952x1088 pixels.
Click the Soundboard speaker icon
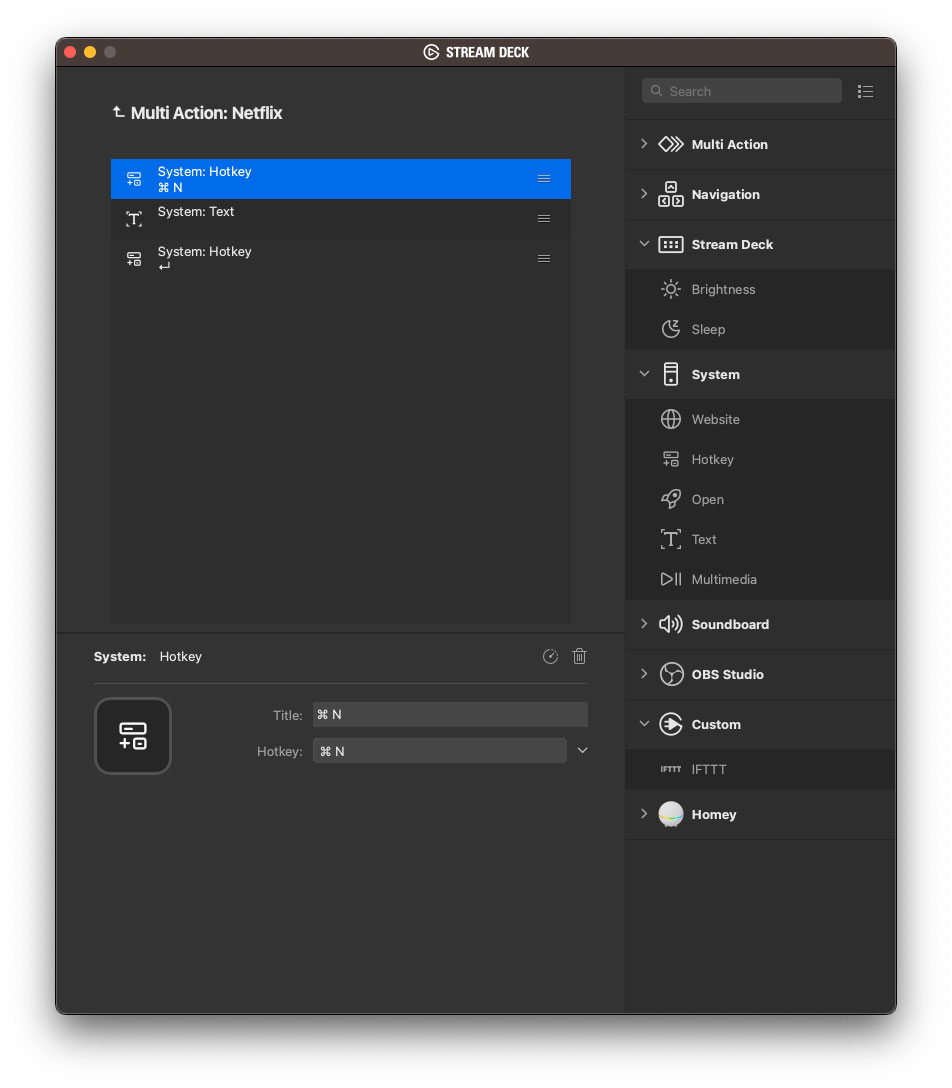[x=670, y=624]
